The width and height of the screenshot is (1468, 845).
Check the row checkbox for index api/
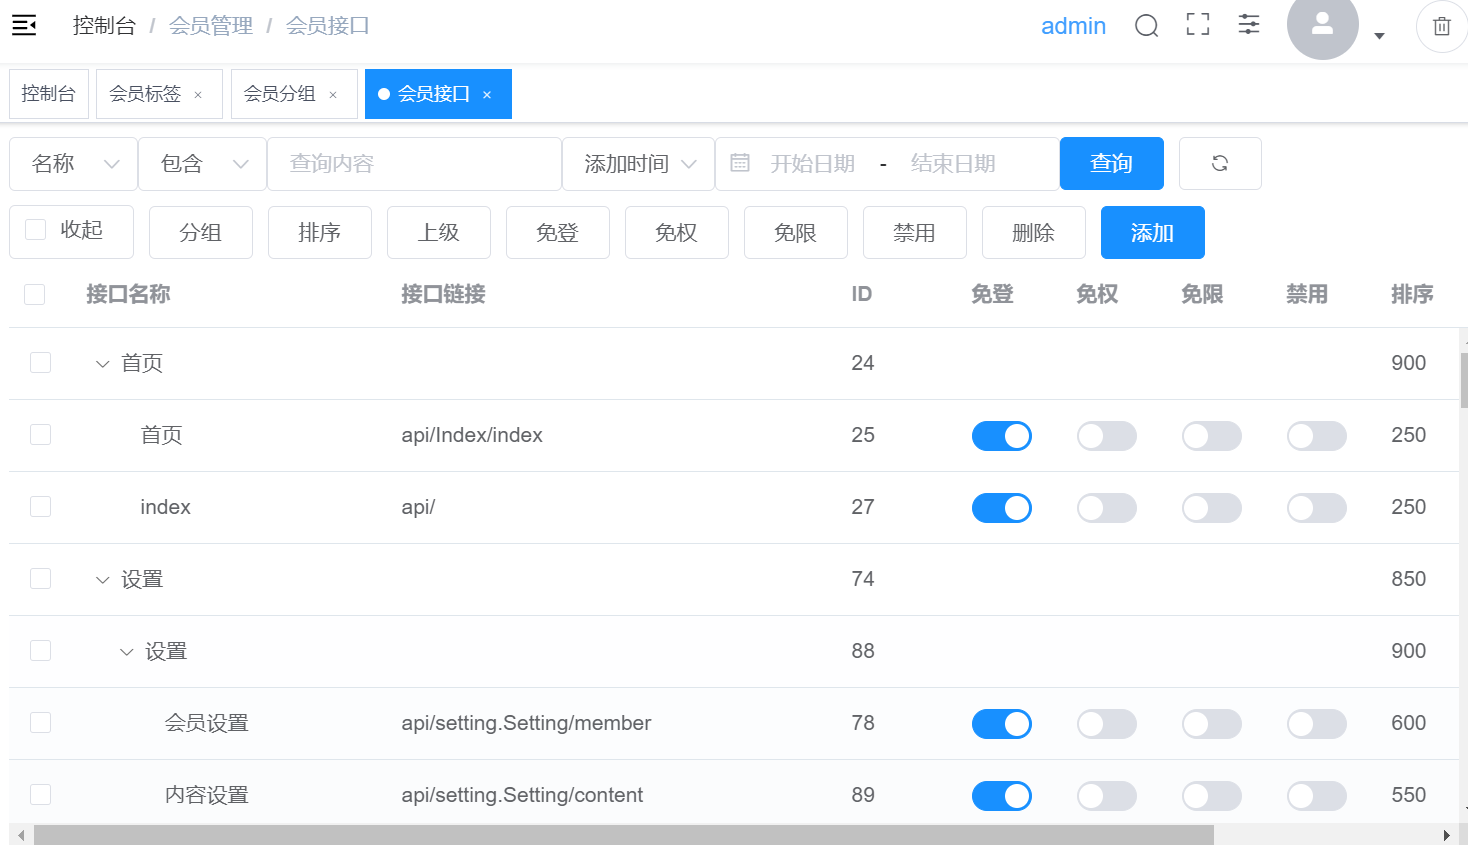(40, 506)
